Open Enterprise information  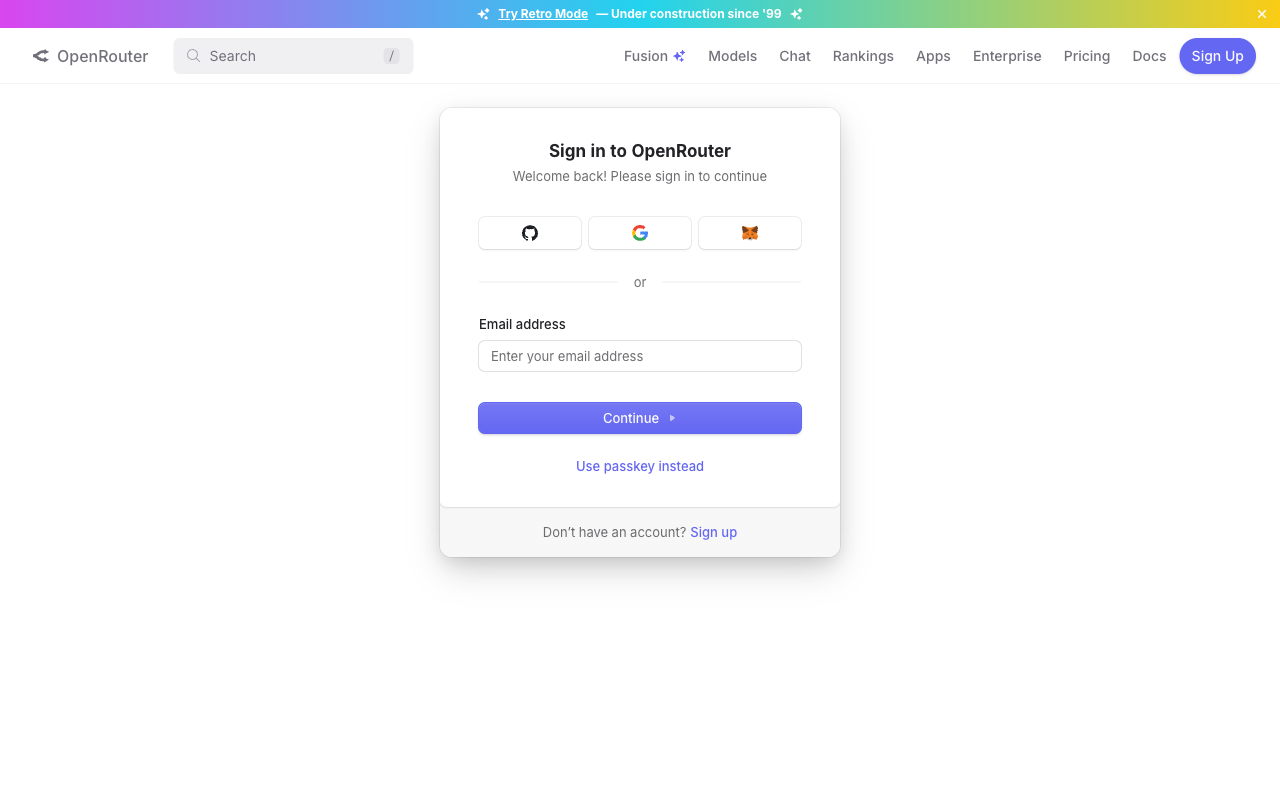click(x=1007, y=56)
